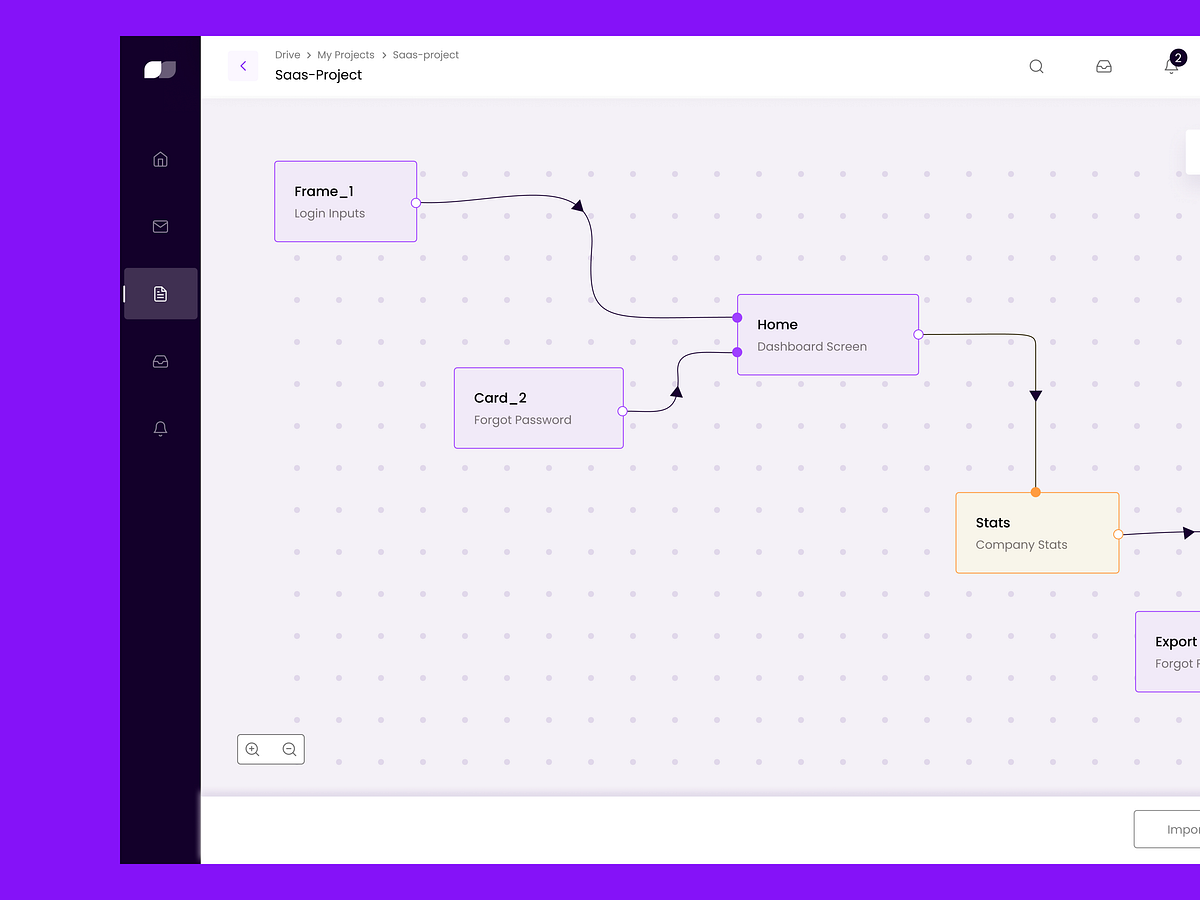This screenshot has height=900, width=1200.
Task: Open the Drive breadcrumb link
Action: point(287,55)
